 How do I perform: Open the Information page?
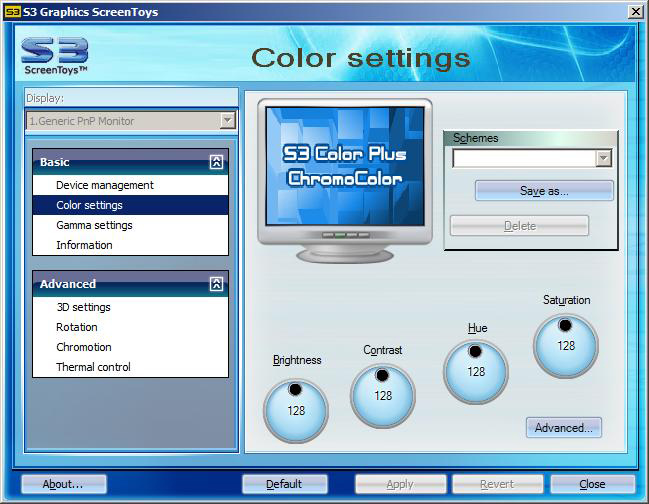84,245
